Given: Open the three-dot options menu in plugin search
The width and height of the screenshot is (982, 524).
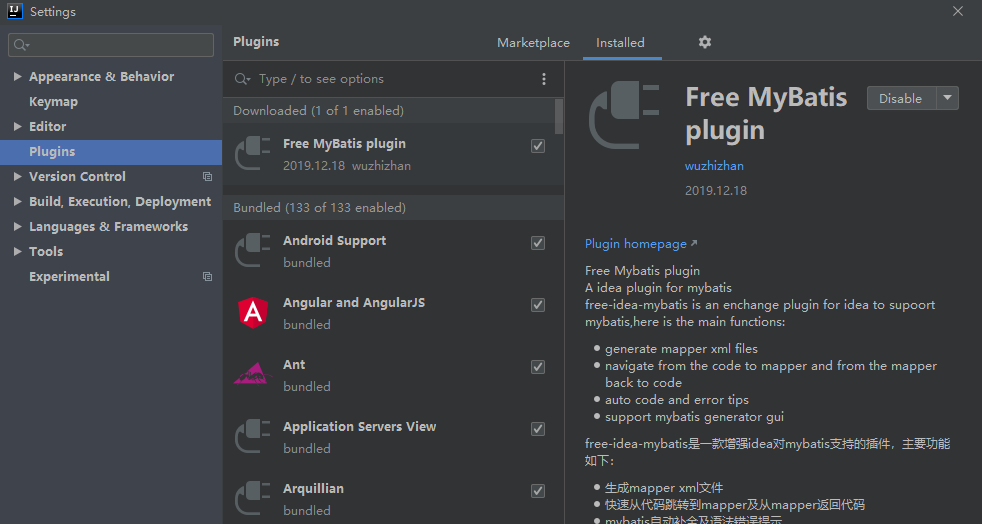Looking at the screenshot, I should pyautogui.click(x=544, y=79).
